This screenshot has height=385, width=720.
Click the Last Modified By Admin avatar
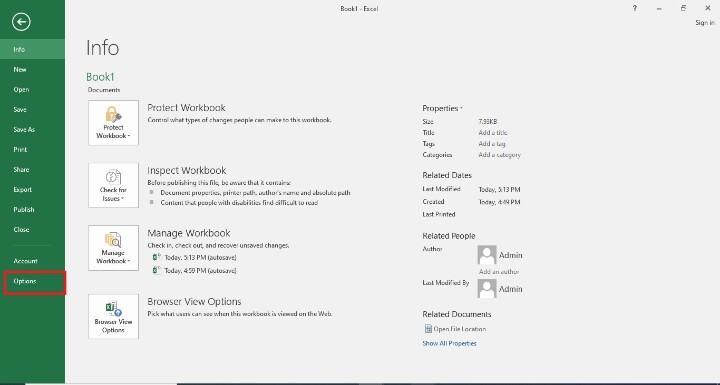[487, 289]
